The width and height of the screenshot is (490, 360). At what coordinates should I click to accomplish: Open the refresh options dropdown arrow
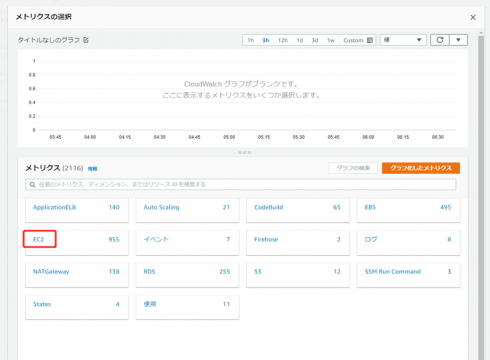point(458,40)
